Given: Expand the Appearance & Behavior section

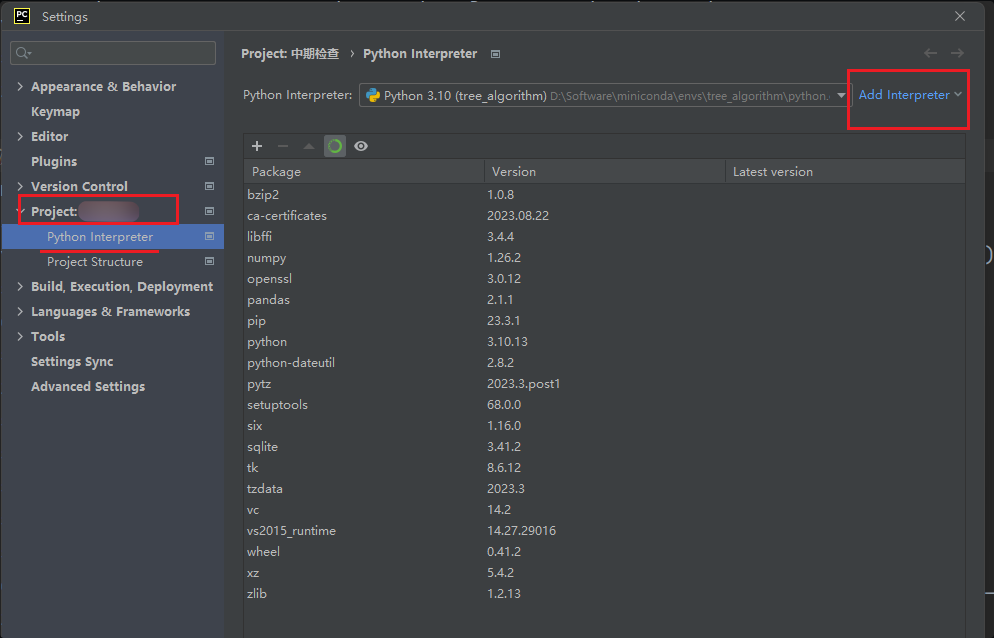Looking at the screenshot, I should tap(20, 87).
